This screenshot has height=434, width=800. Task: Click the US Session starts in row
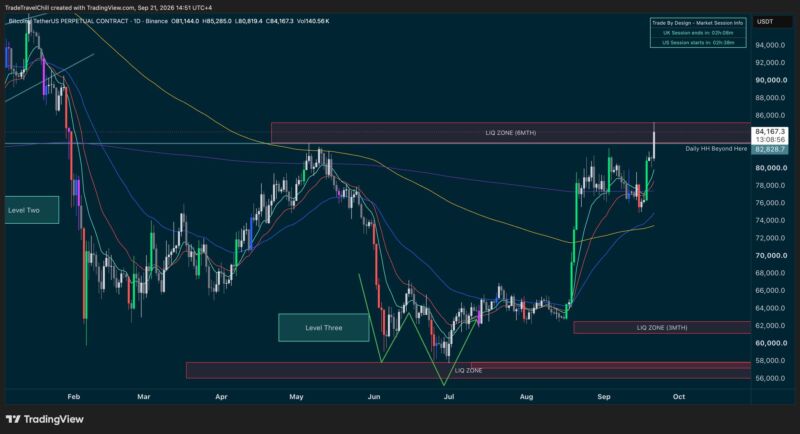click(697, 43)
